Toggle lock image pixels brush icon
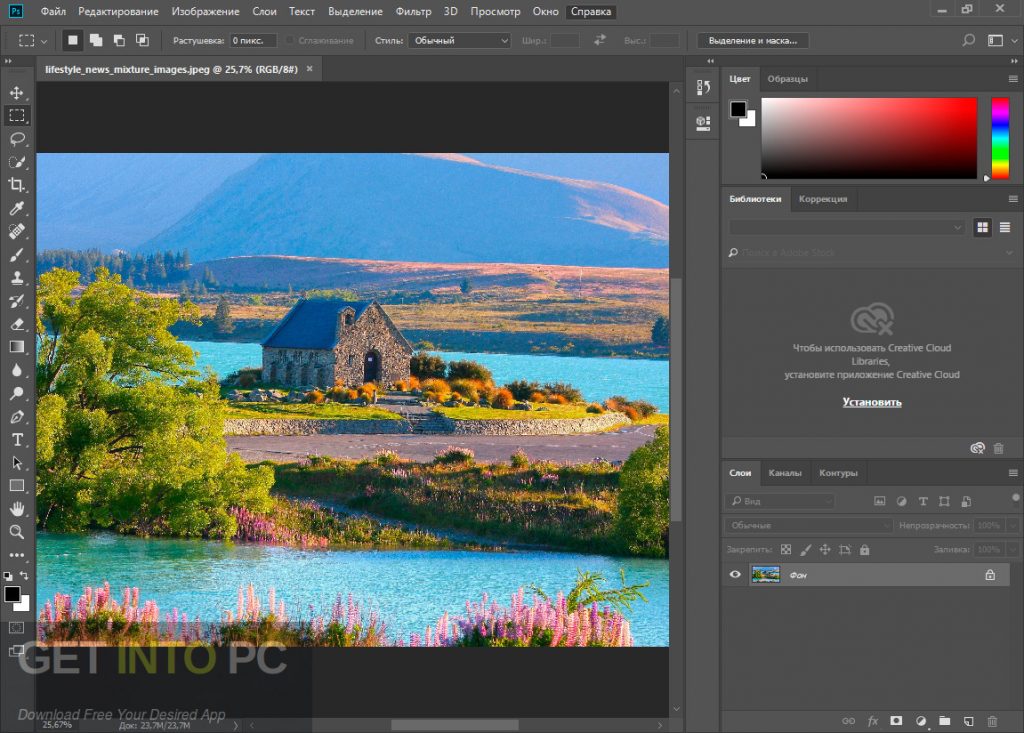Viewport: 1024px width, 733px height. pos(806,550)
